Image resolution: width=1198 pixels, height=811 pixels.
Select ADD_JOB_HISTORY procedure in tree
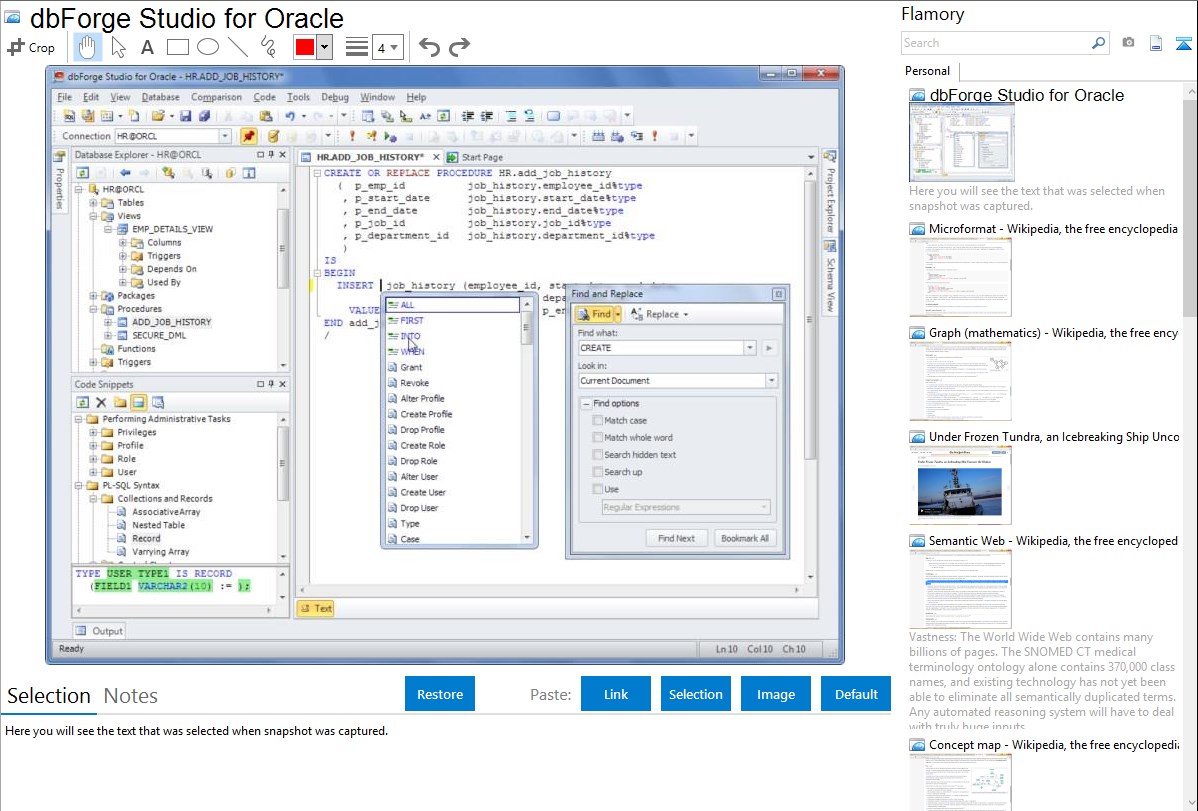171,323
